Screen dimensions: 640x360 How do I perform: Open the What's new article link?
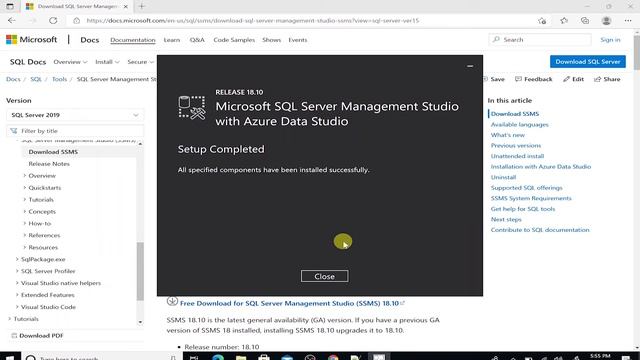pos(508,135)
